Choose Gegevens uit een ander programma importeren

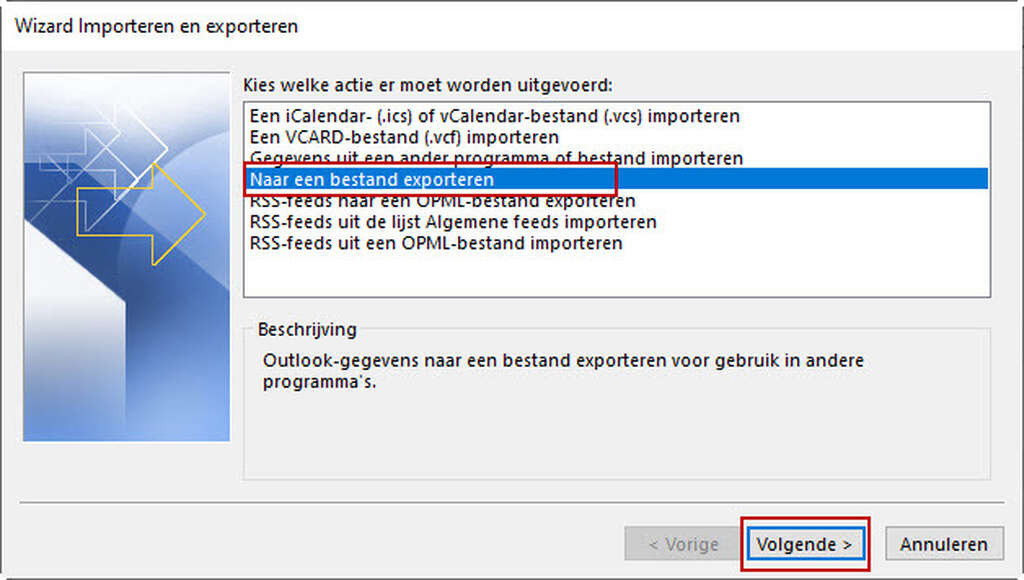coord(496,158)
